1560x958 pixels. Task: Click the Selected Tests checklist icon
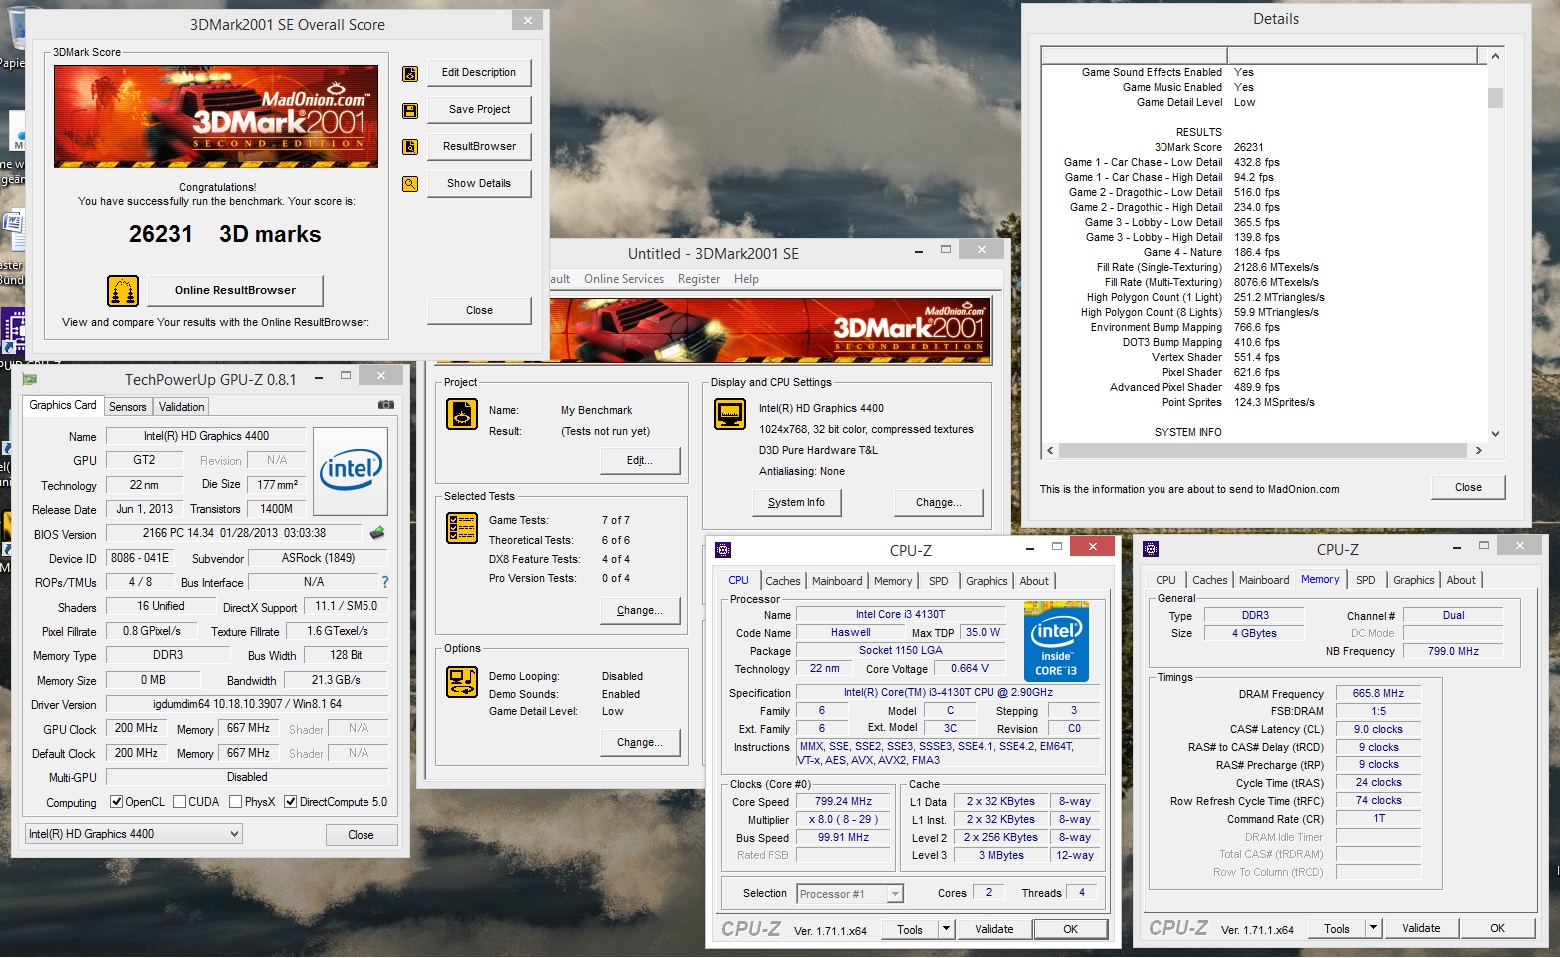coord(462,528)
